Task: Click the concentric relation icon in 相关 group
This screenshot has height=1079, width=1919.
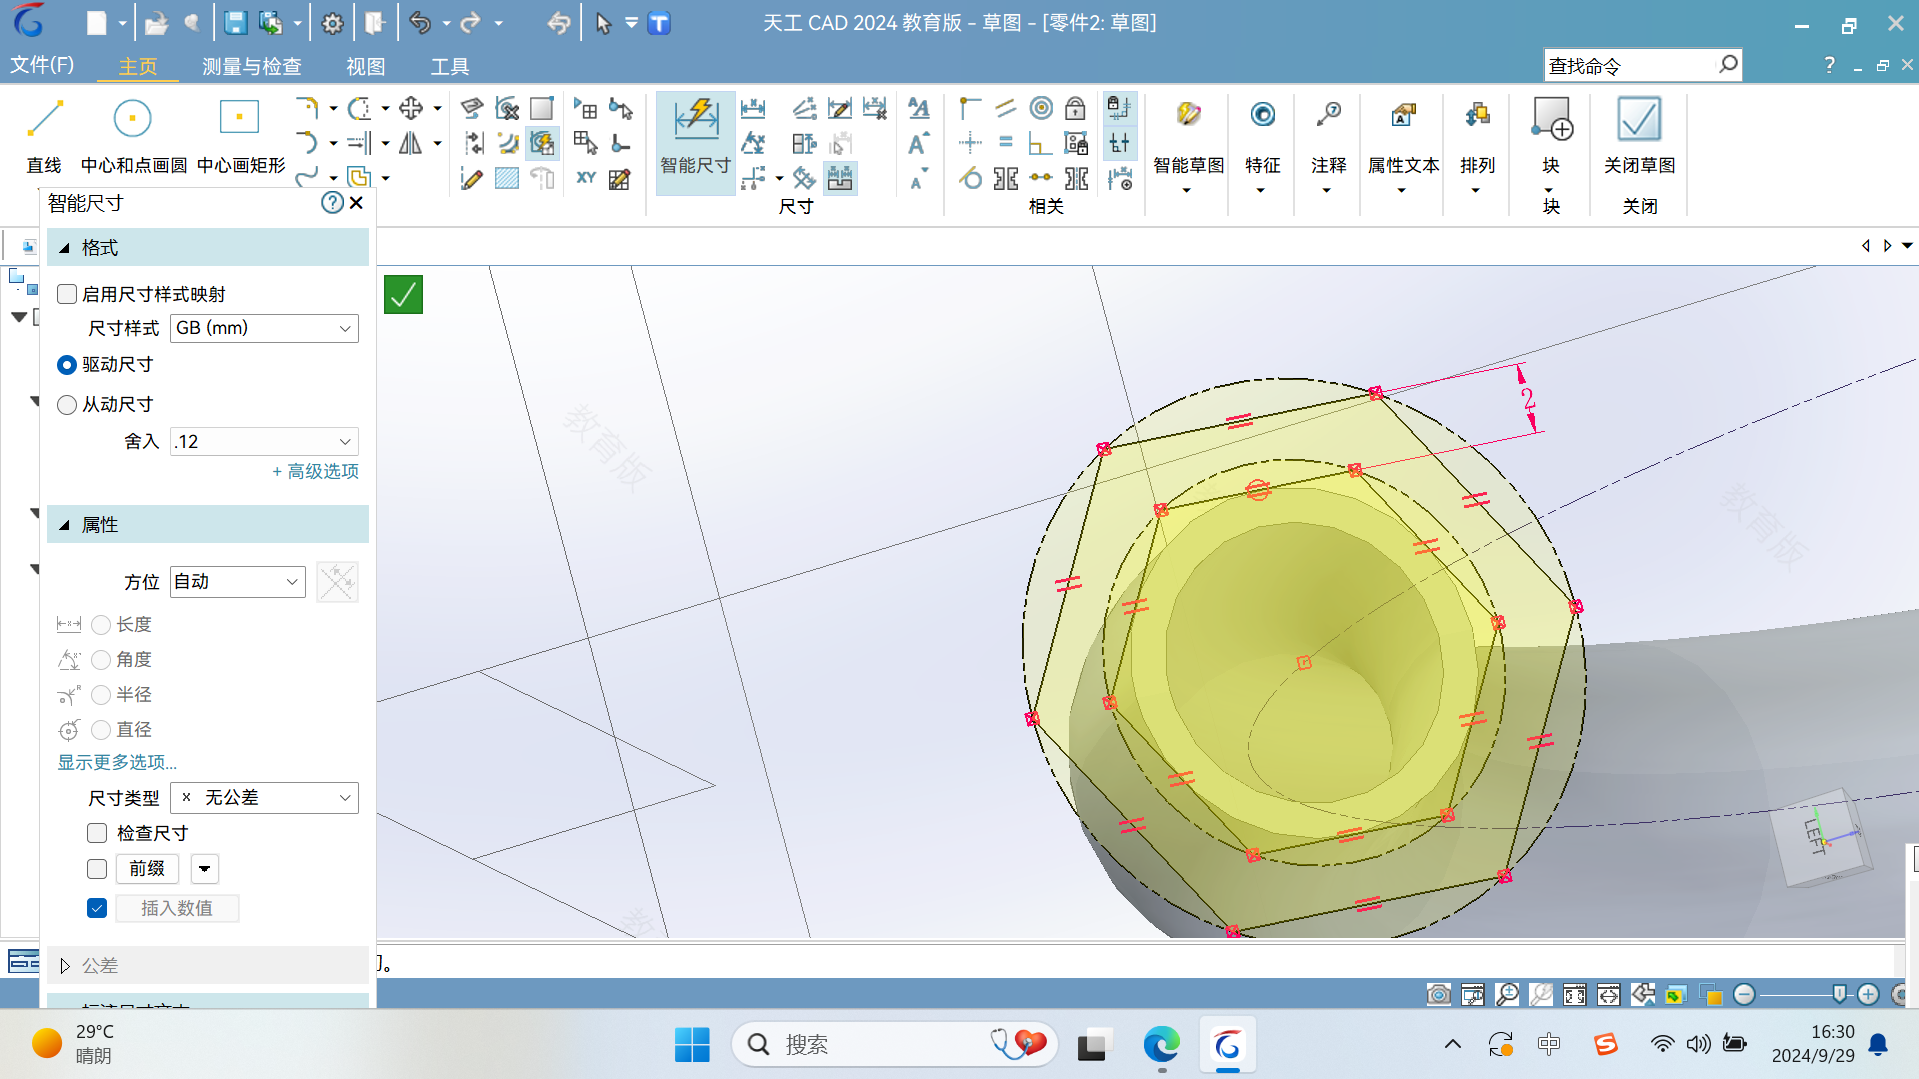Action: pyautogui.click(x=1041, y=108)
